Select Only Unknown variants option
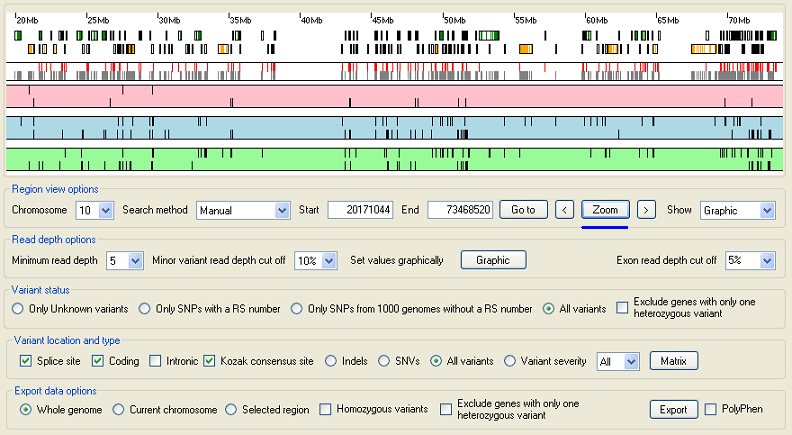Screen dimensions: 792x435 [x=18, y=309]
